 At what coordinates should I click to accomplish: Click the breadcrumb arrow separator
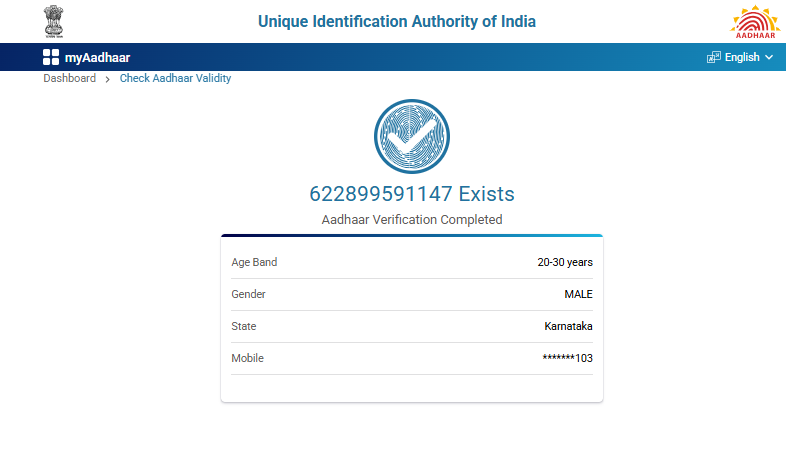[107, 79]
